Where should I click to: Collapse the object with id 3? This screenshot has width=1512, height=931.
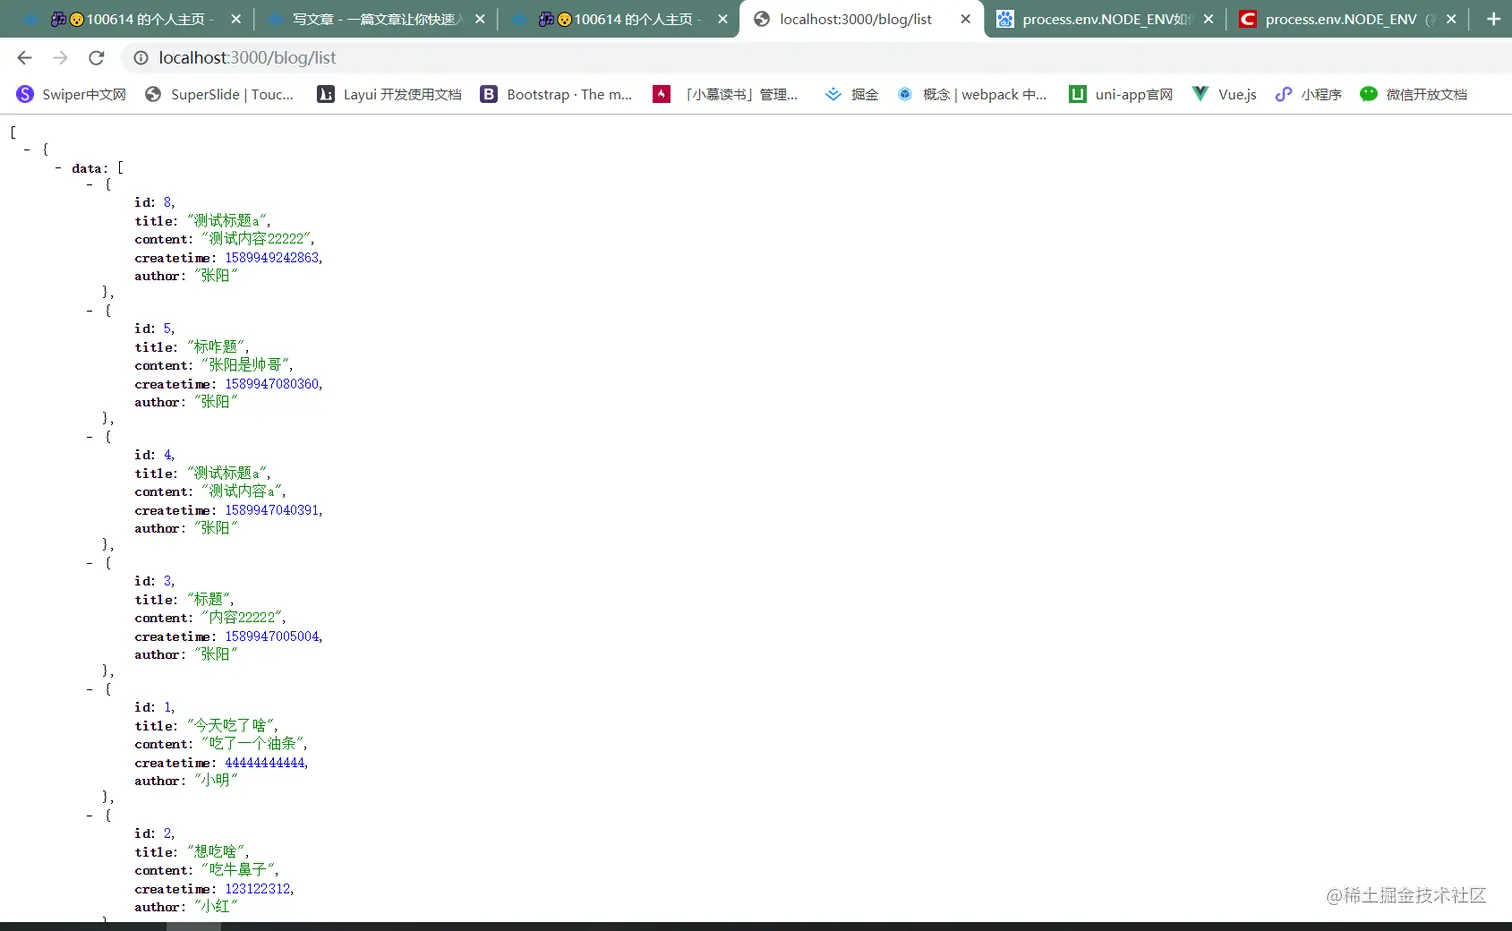pos(90,563)
